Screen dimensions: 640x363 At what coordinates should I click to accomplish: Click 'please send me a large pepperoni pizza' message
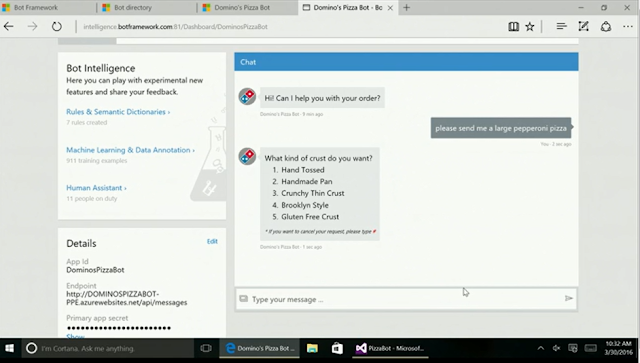501,128
